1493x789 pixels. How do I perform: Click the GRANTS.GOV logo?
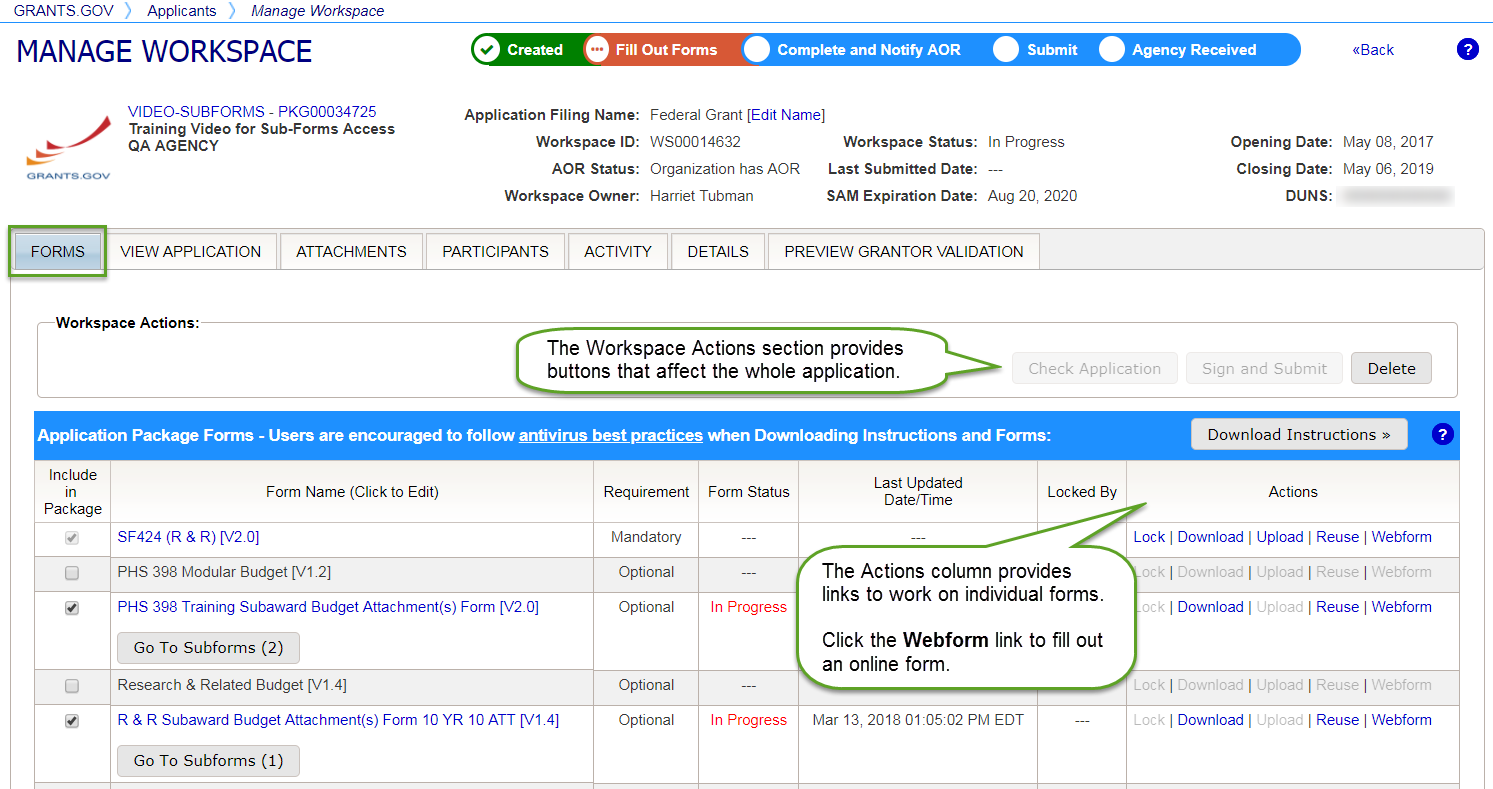tap(67, 146)
